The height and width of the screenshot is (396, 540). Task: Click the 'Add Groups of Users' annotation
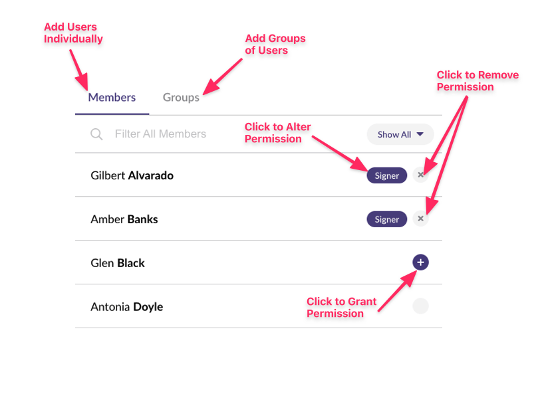[x=275, y=44]
